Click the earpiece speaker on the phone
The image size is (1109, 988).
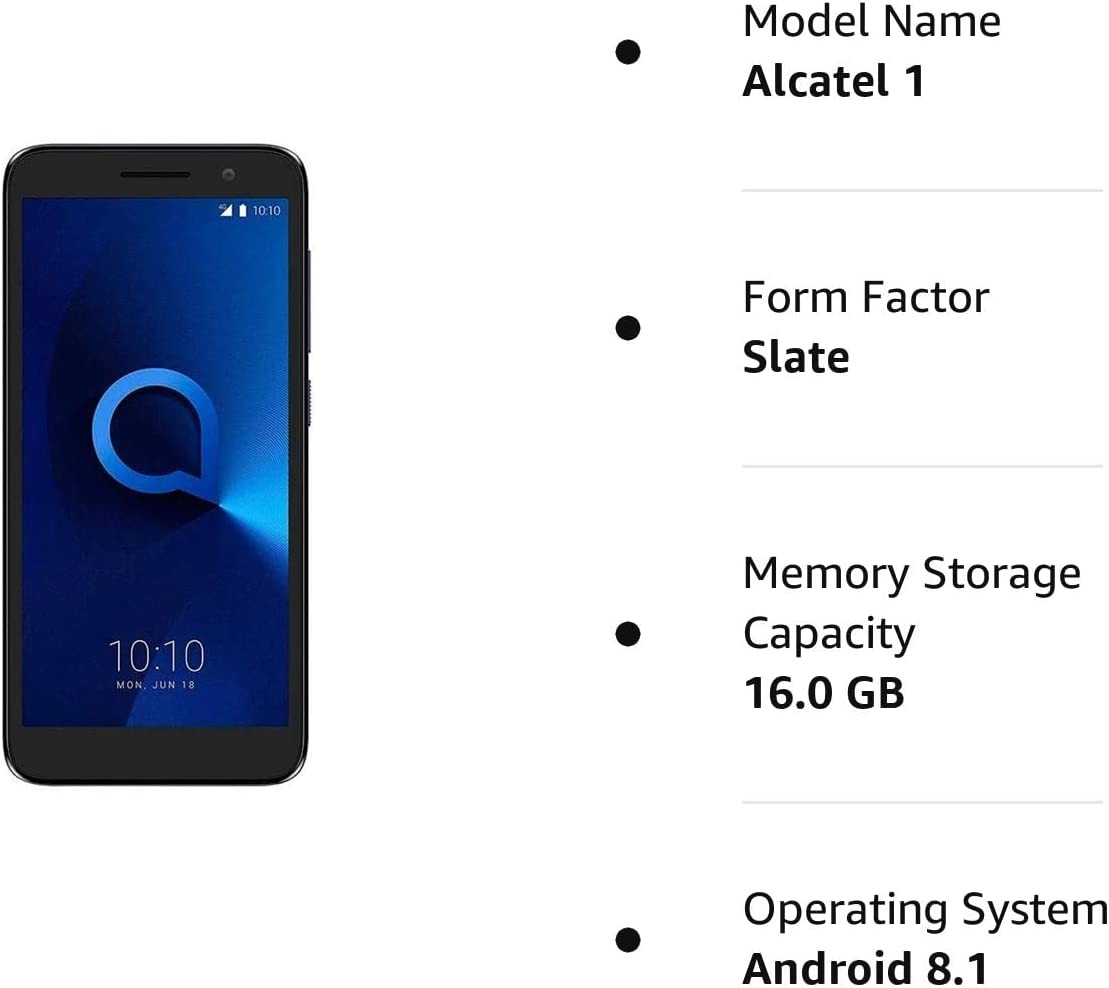tap(155, 175)
